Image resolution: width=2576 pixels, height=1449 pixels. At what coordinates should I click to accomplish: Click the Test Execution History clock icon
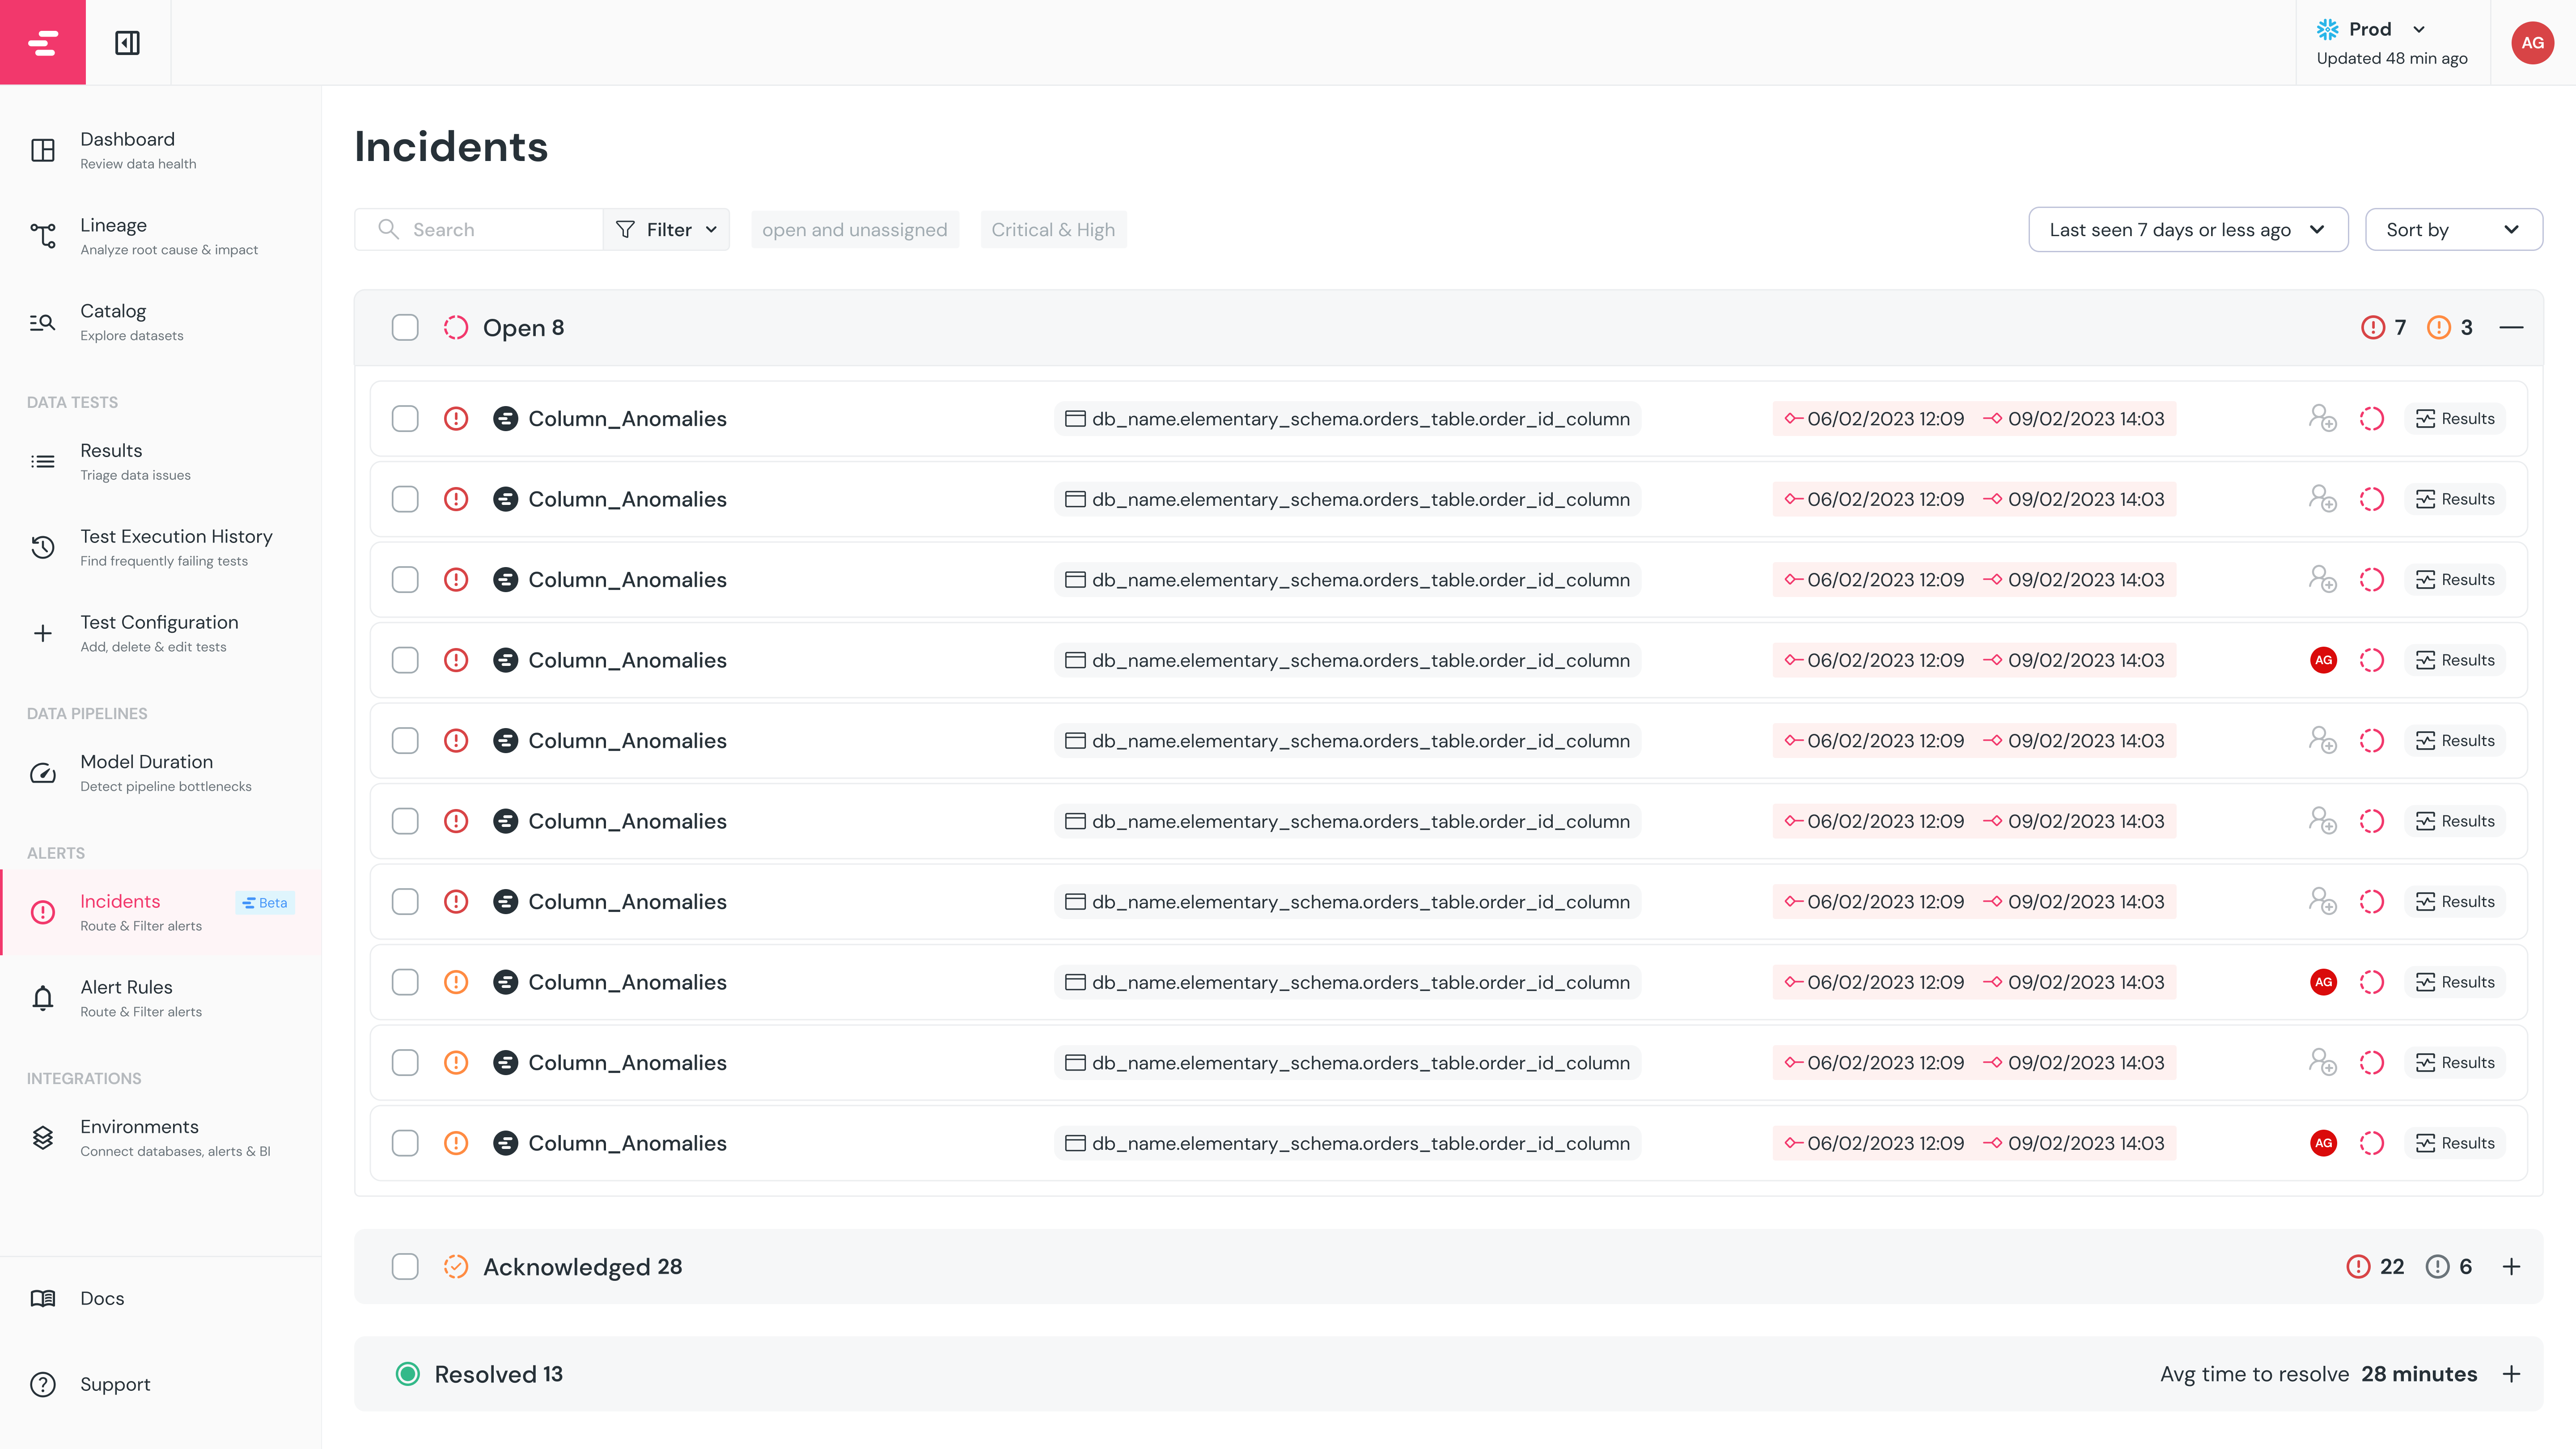pyautogui.click(x=43, y=547)
